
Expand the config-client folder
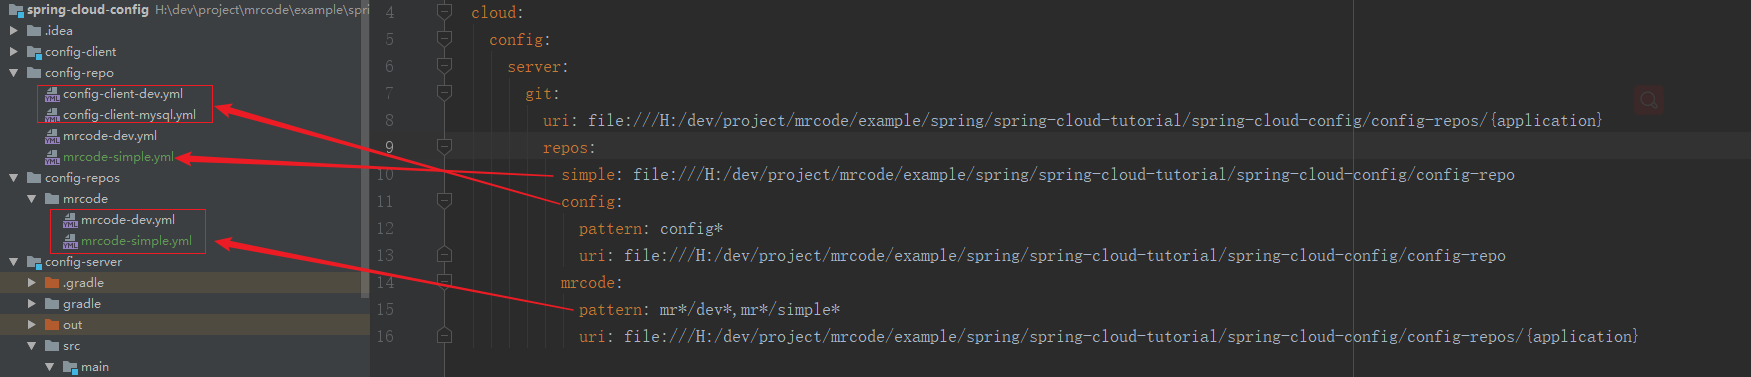tap(14, 52)
